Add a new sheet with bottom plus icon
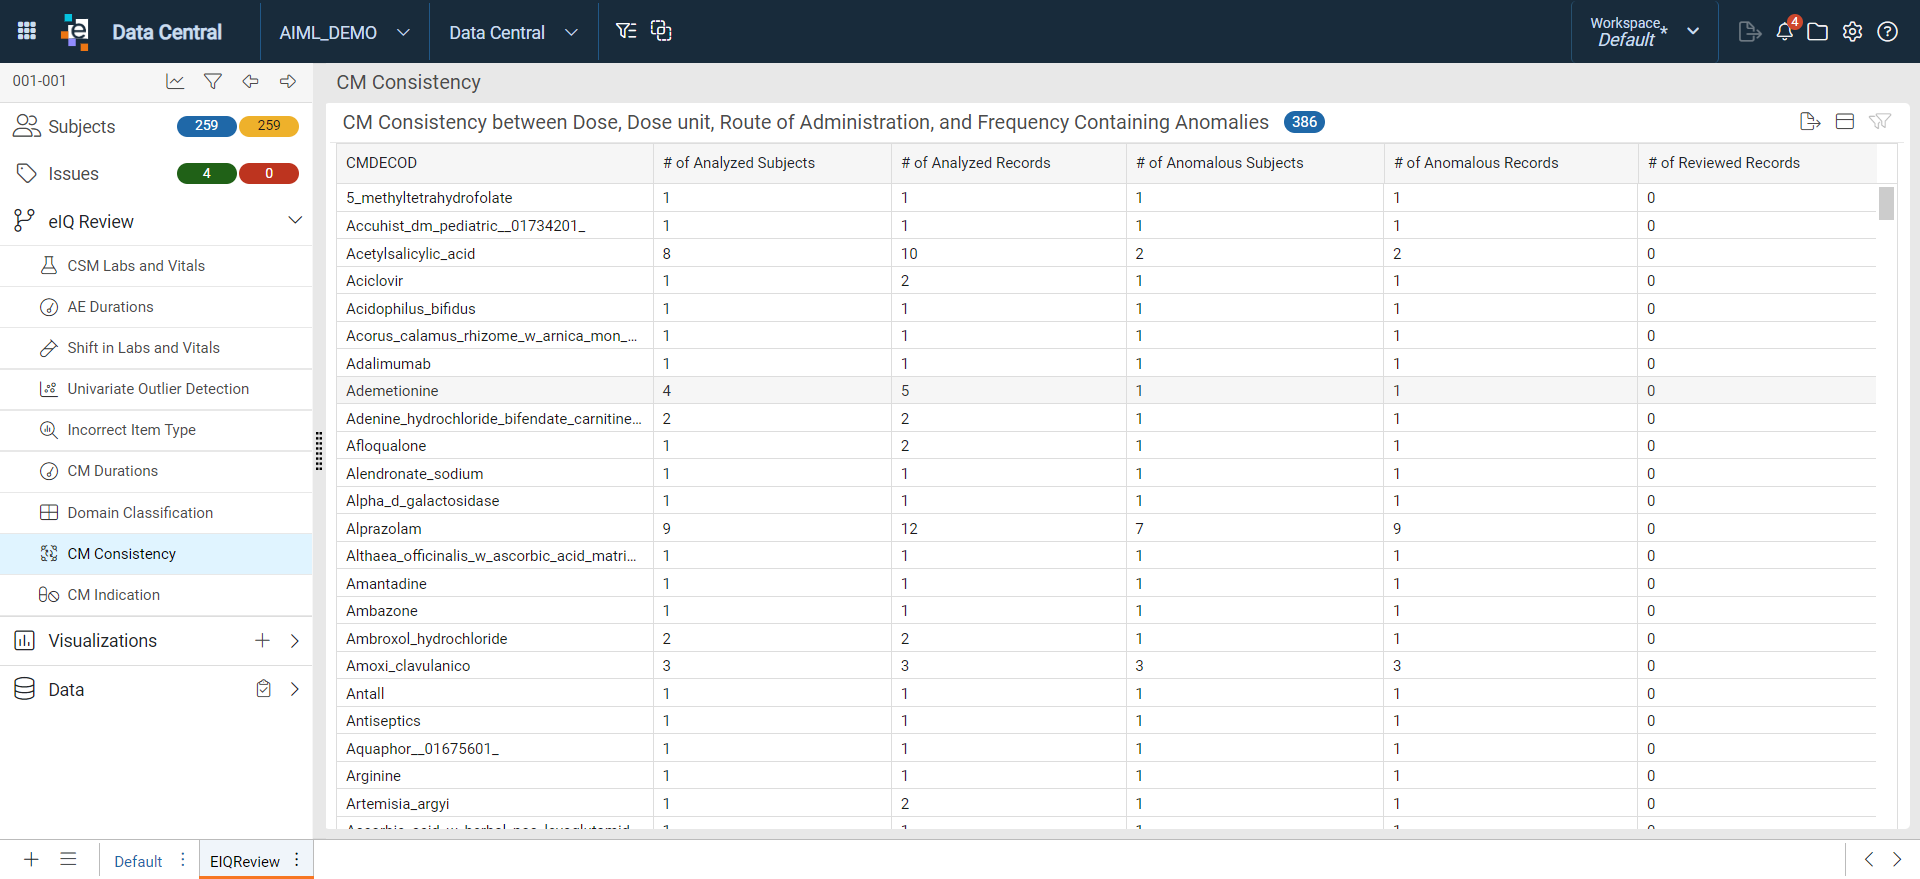This screenshot has width=1920, height=879. 31,859
